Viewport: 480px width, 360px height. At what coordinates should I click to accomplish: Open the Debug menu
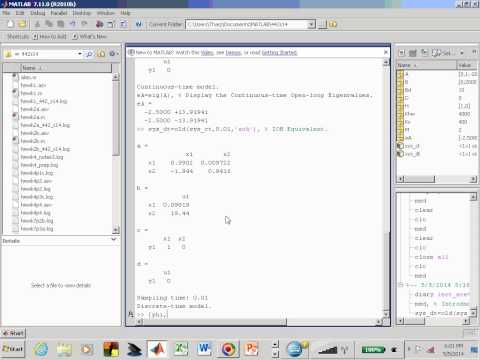pos(38,13)
